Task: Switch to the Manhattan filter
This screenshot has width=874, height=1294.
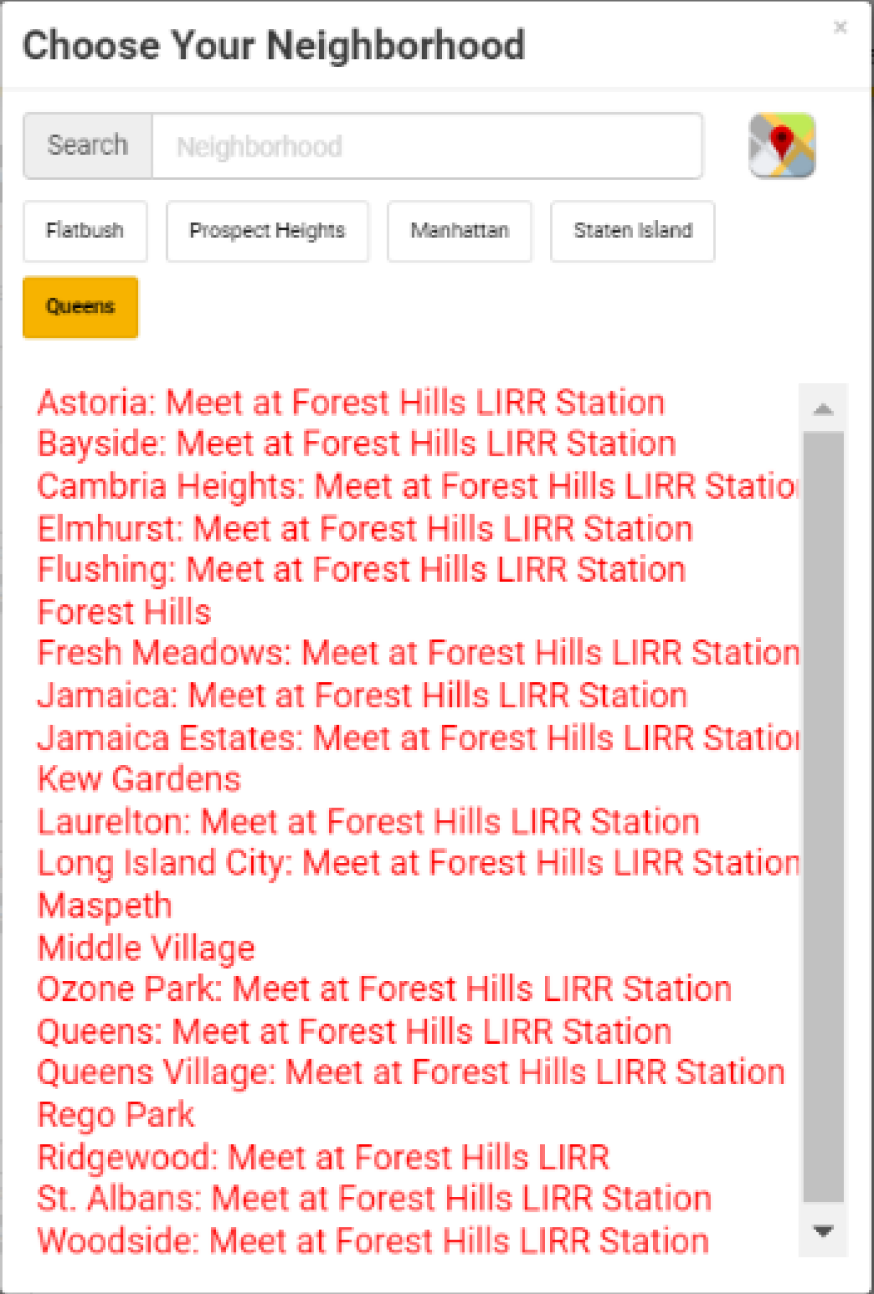Action: [459, 231]
